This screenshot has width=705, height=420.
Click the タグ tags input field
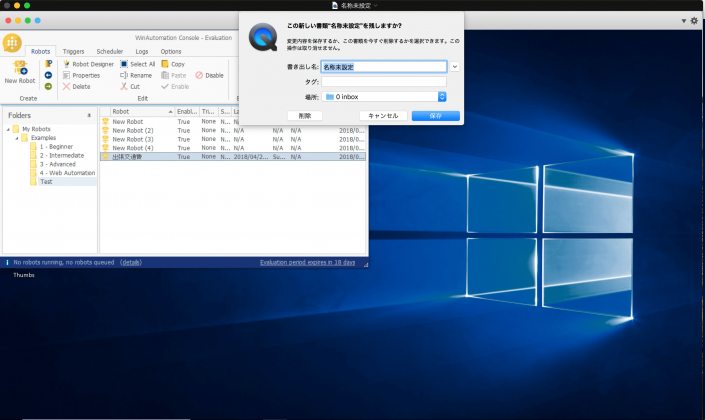coord(384,81)
